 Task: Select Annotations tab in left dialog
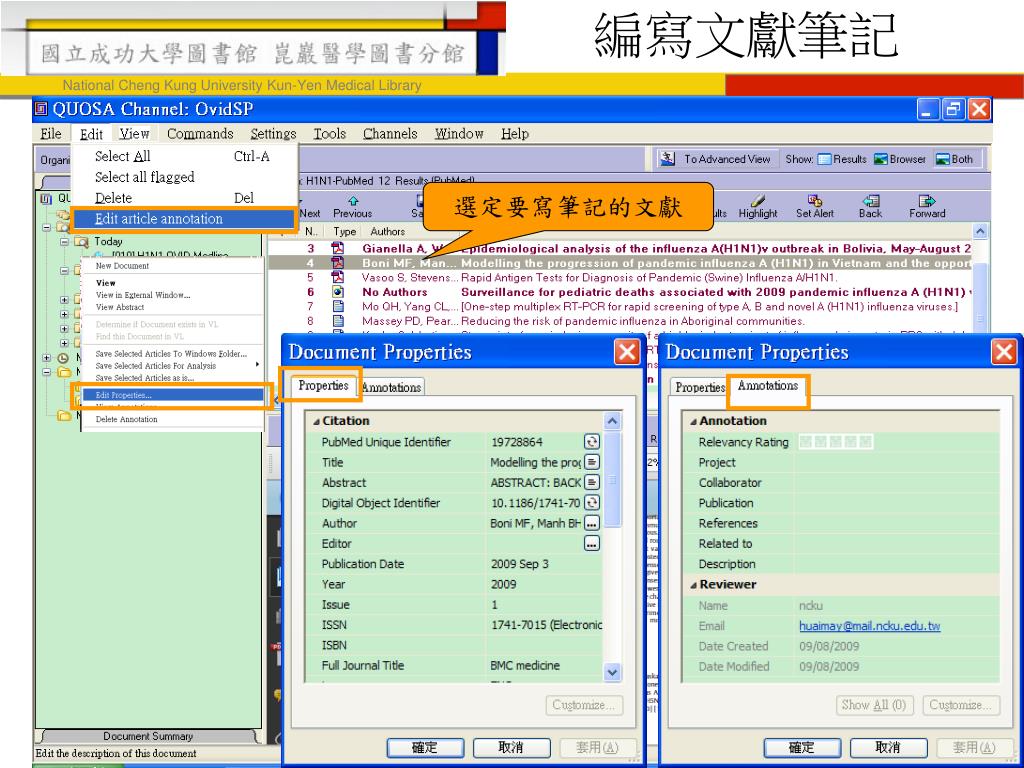(391, 387)
